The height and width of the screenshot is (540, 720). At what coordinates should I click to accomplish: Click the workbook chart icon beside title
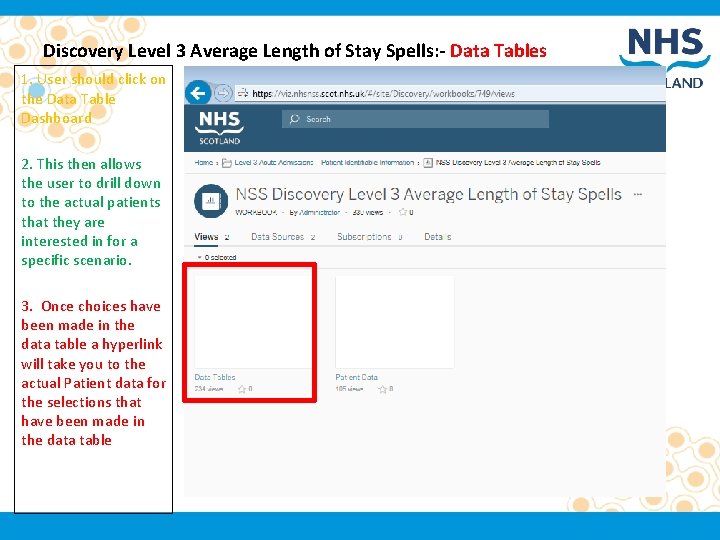tap(211, 201)
